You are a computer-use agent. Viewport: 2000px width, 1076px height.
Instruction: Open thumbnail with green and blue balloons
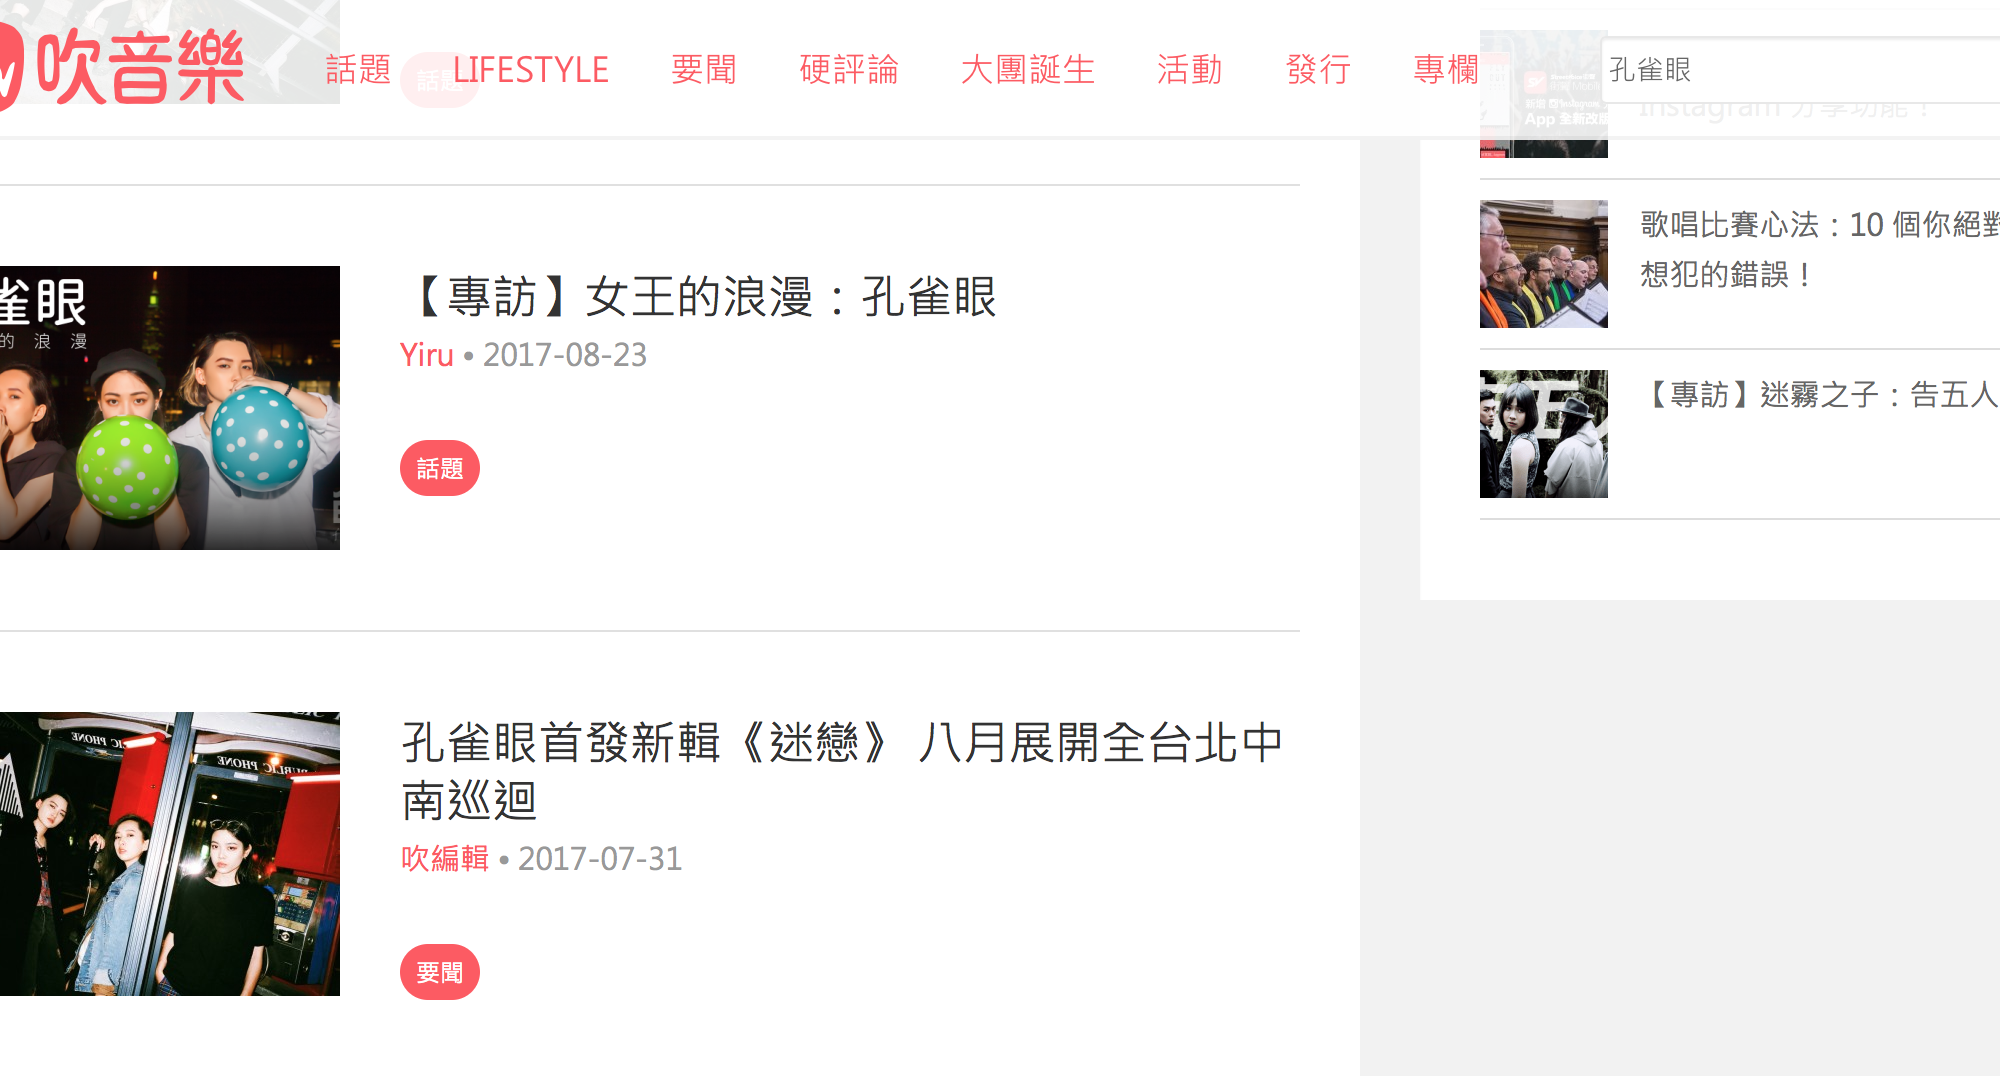(170, 408)
